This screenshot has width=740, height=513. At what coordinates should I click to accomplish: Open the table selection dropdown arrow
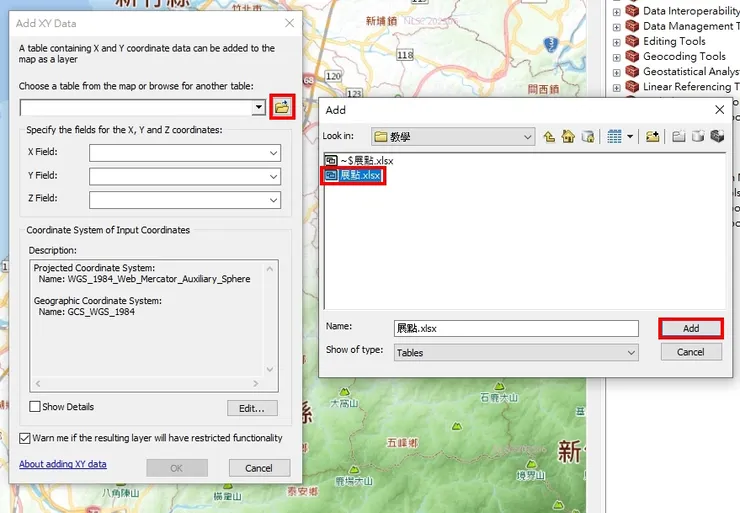258,107
